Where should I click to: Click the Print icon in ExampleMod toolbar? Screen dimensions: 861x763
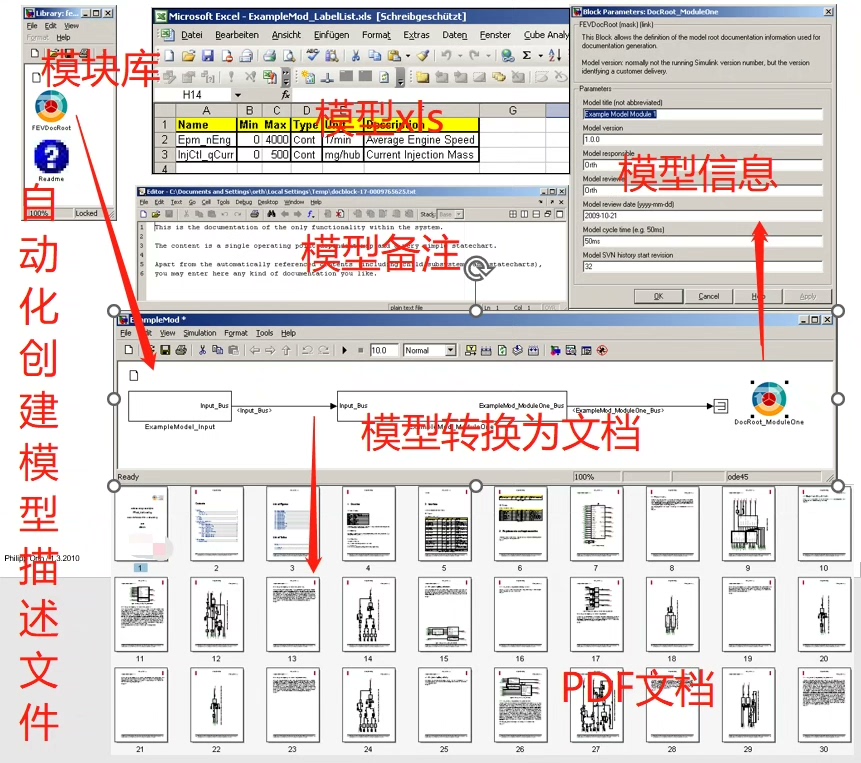coord(181,350)
